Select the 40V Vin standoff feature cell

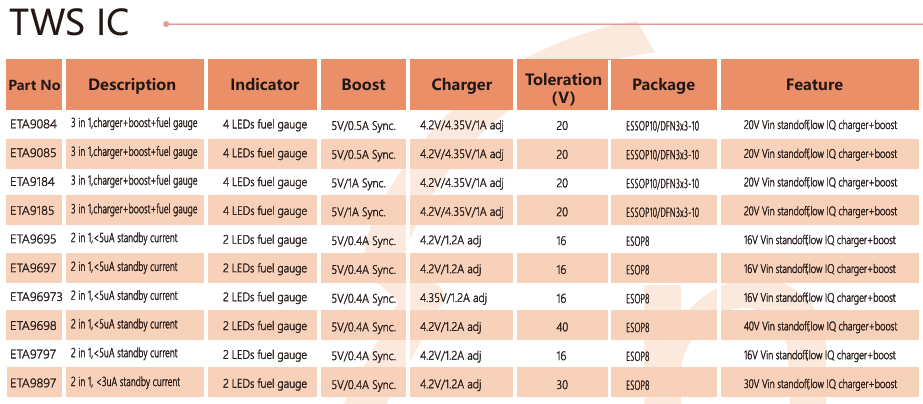820,326
